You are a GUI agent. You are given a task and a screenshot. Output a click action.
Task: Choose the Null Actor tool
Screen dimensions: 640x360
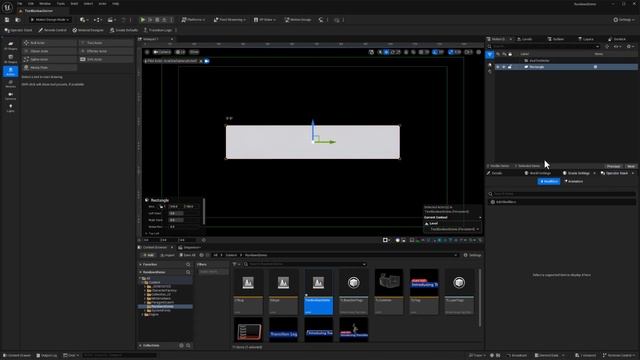(x=49, y=43)
